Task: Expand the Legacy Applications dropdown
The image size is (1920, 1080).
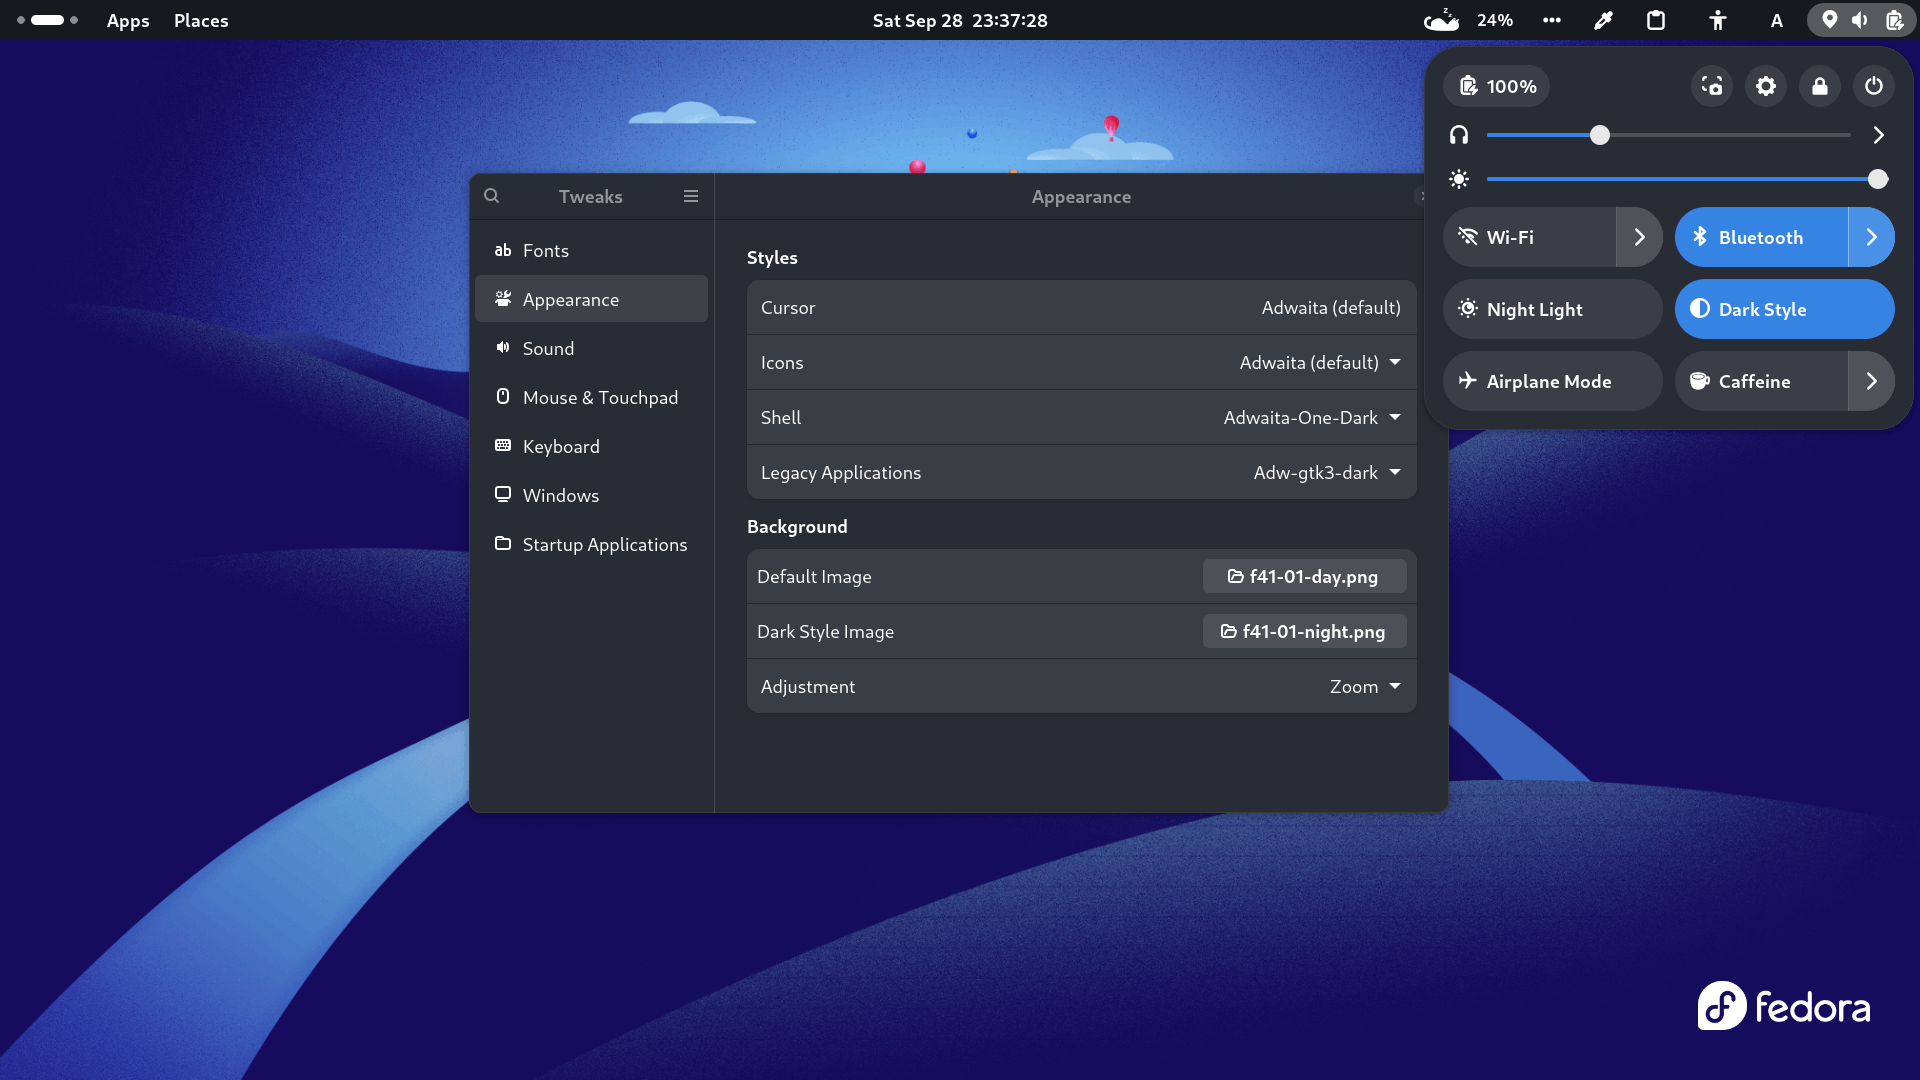Action: (x=1326, y=472)
